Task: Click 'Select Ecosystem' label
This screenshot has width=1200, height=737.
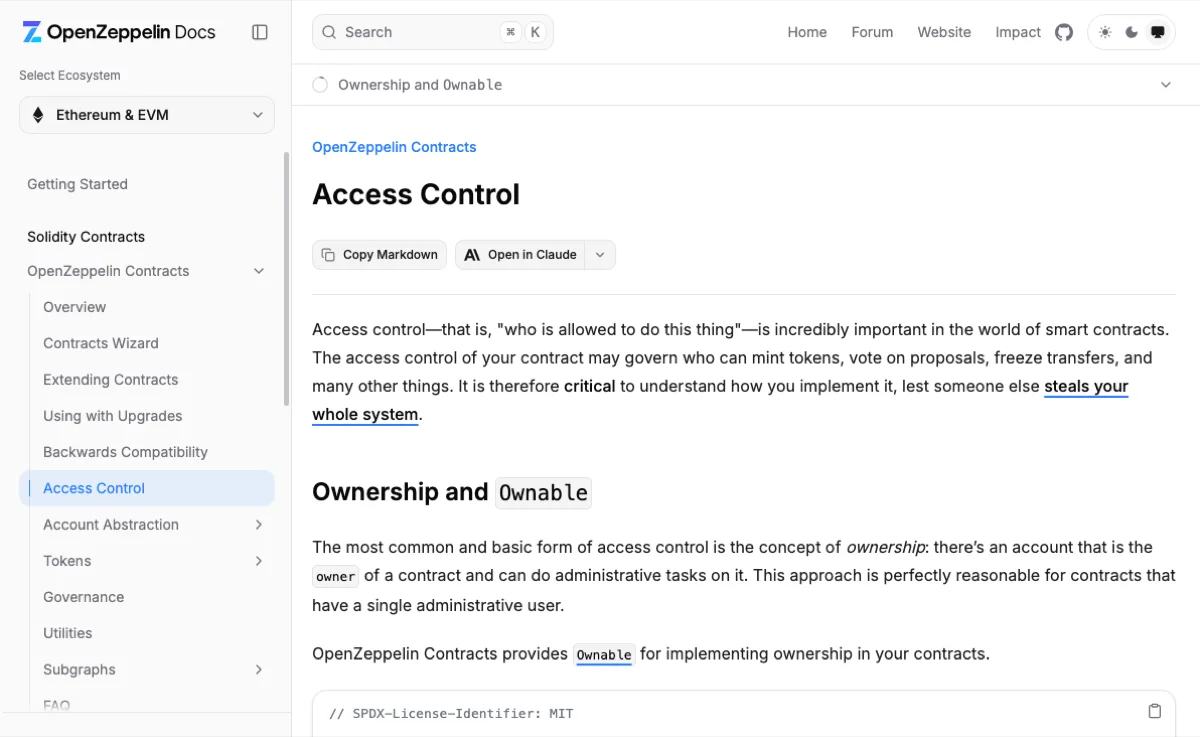Action: coord(69,75)
